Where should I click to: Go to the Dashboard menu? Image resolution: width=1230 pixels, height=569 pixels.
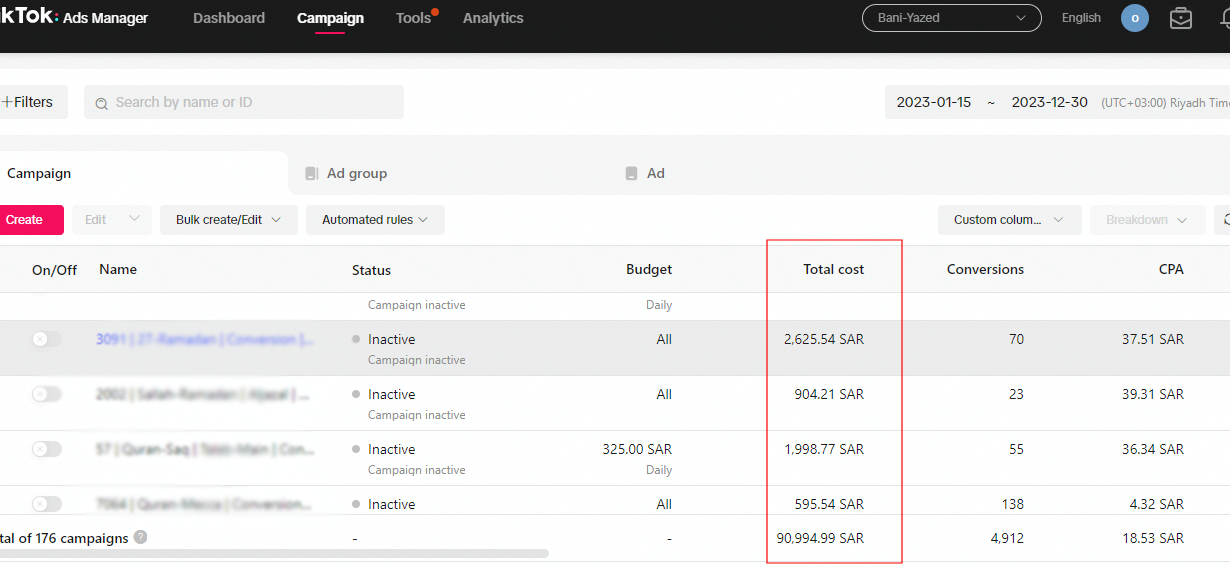coord(229,18)
